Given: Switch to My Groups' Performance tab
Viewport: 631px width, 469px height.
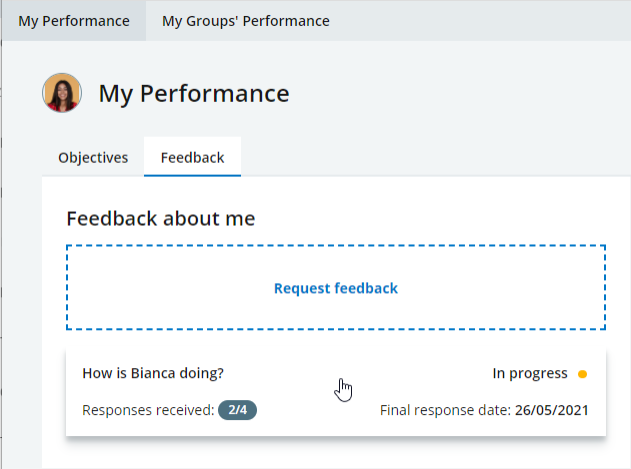Looking at the screenshot, I should [x=245, y=21].
